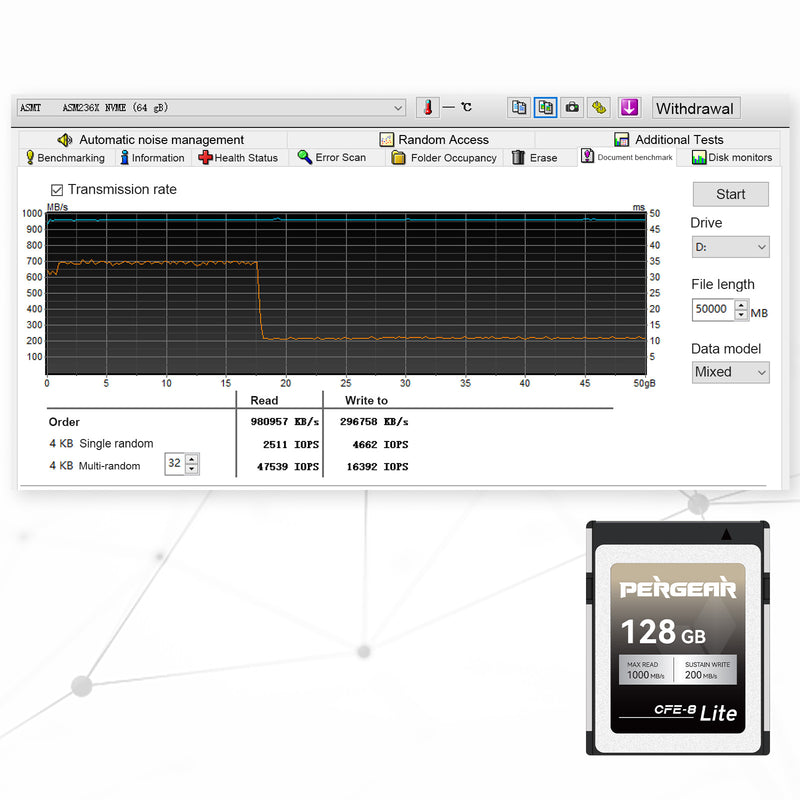Click the Pergear 128 GB card image
The image size is (800, 800).
pos(678,638)
